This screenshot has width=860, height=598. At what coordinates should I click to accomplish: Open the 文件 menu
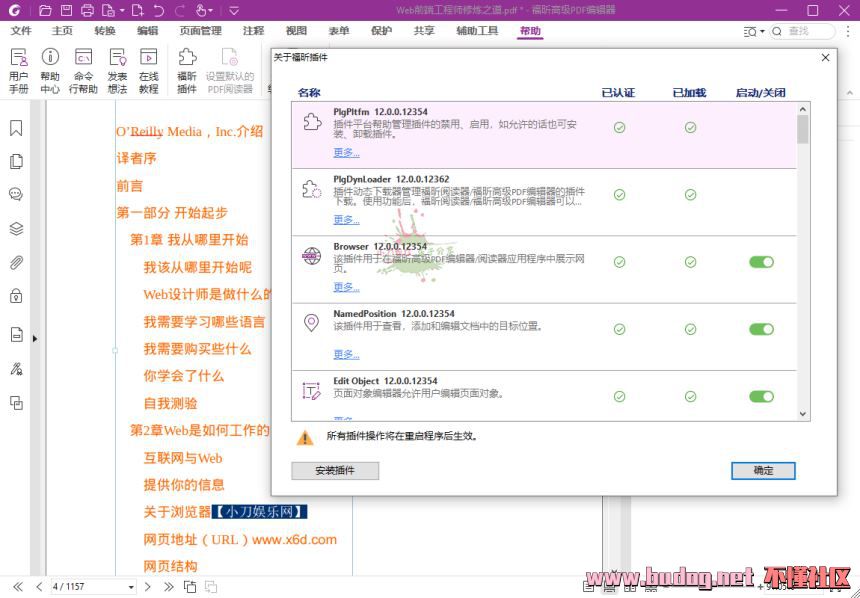[21, 31]
